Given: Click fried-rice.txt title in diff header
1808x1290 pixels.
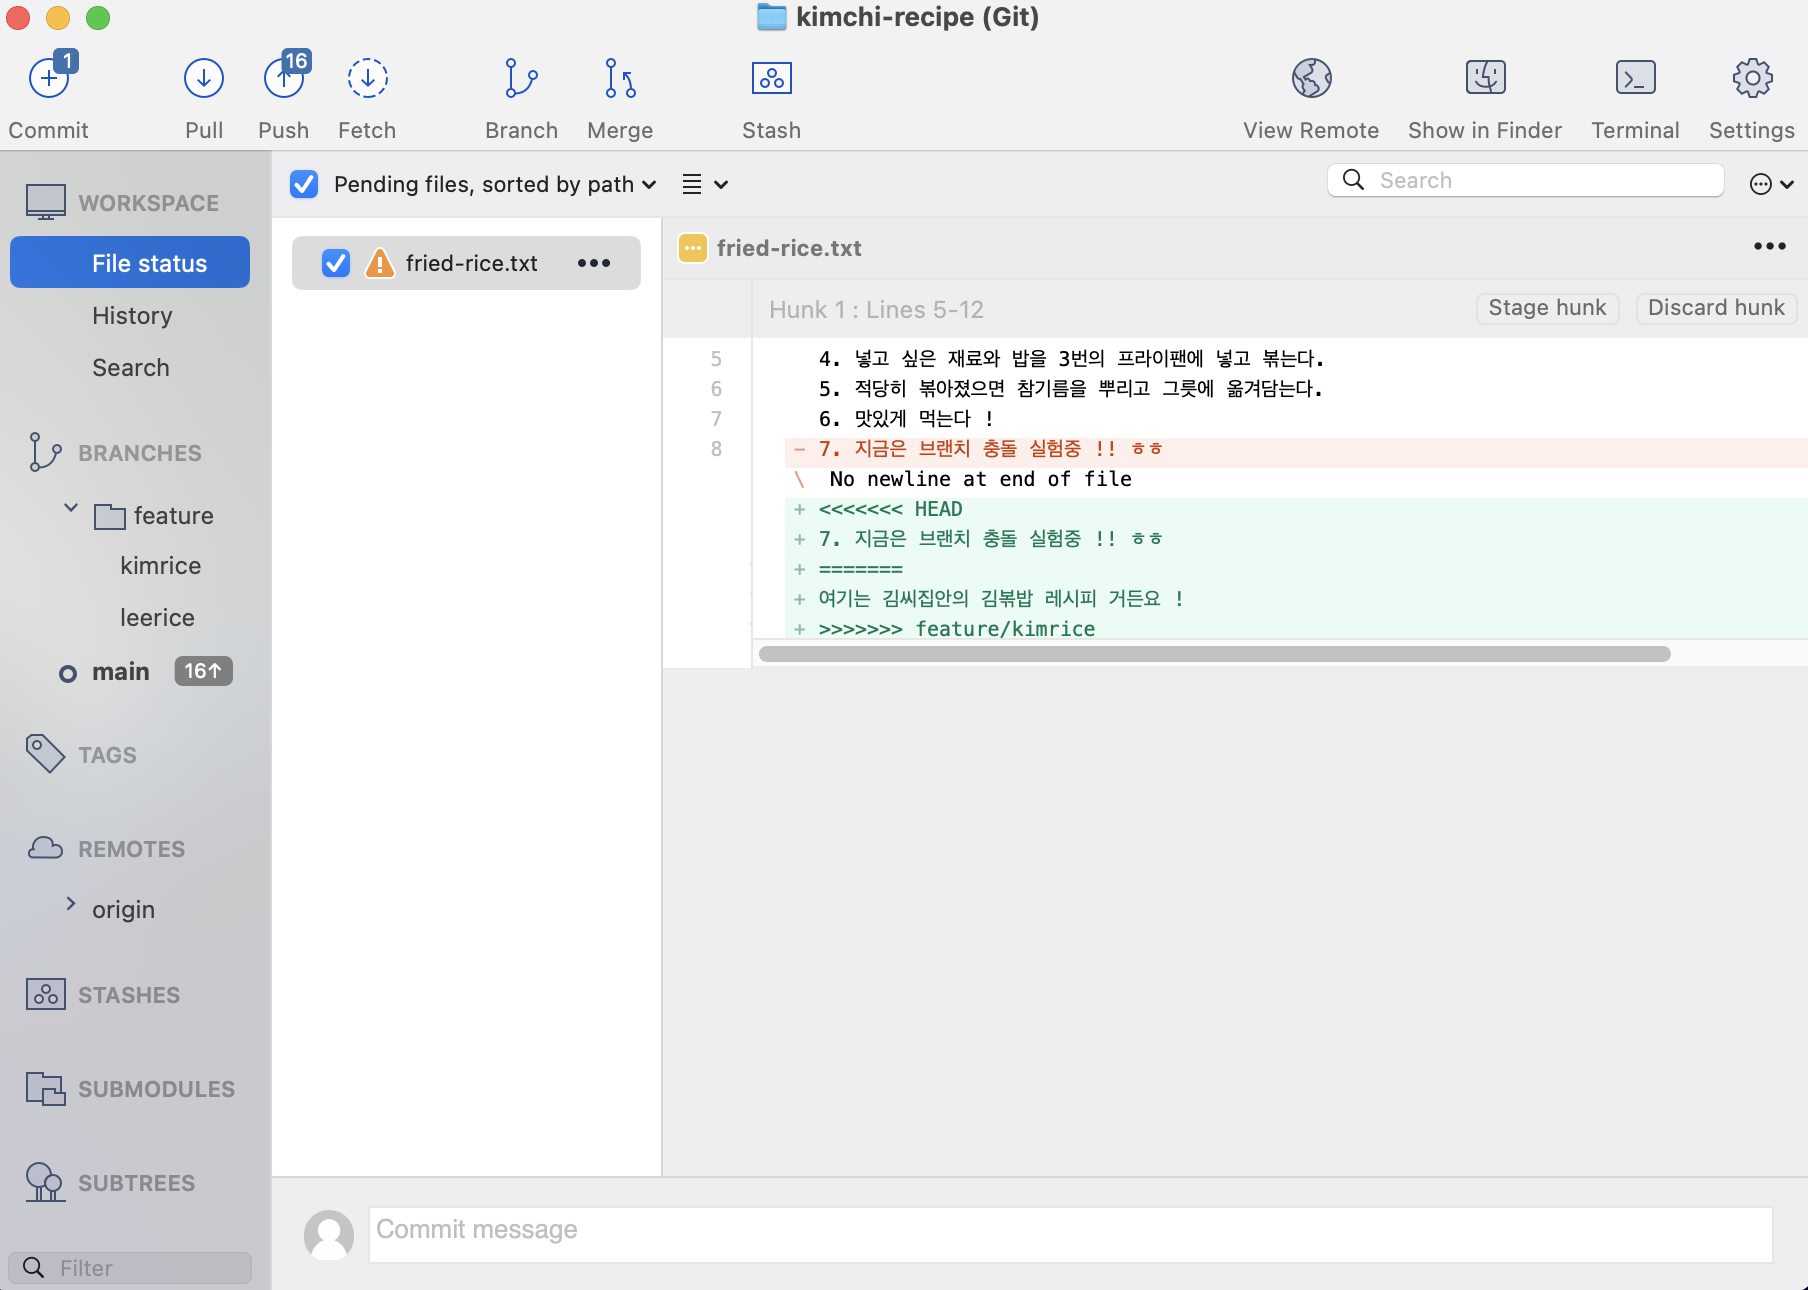Looking at the screenshot, I should coord(789,248).
